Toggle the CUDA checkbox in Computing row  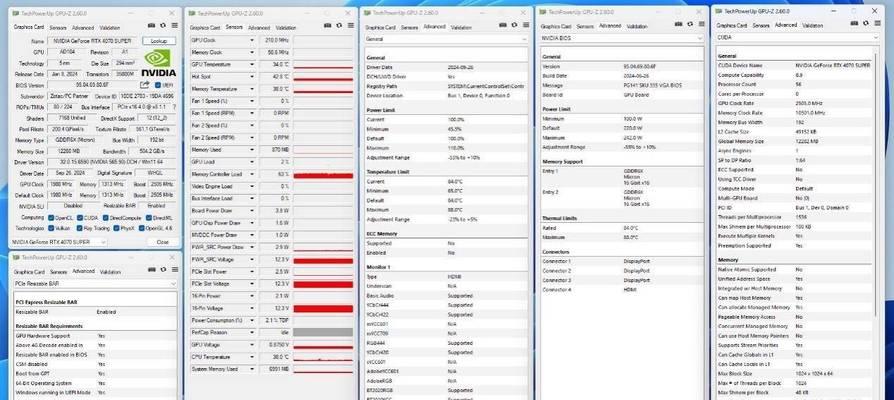click(80, 218)
